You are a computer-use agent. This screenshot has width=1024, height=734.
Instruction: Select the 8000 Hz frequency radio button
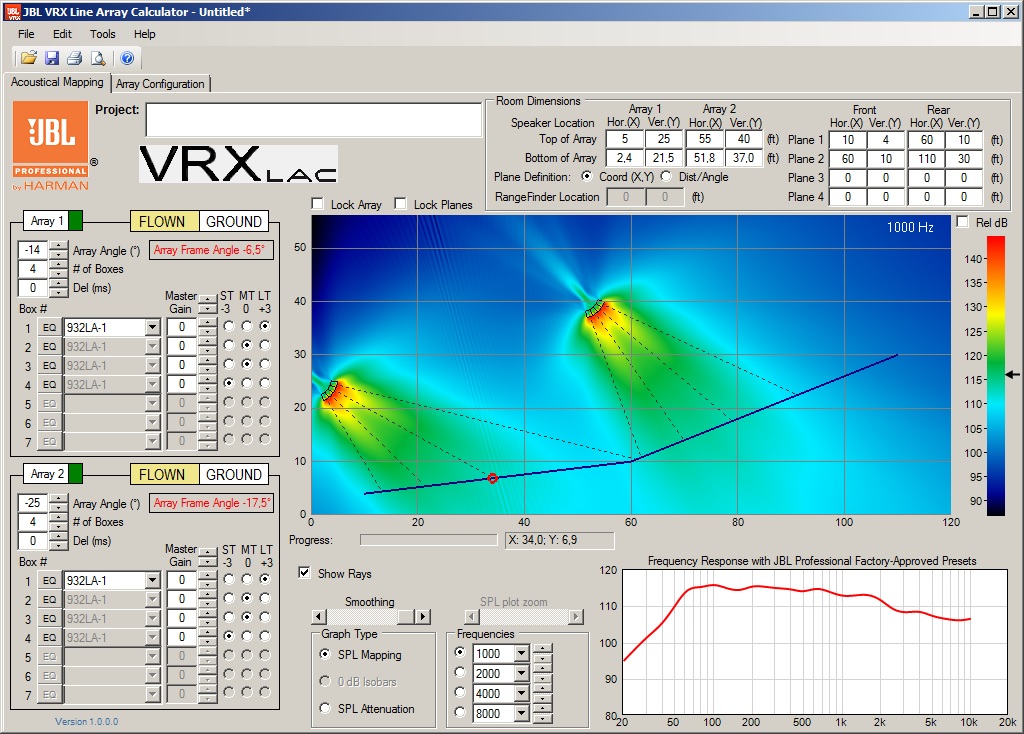click(460, 712)
